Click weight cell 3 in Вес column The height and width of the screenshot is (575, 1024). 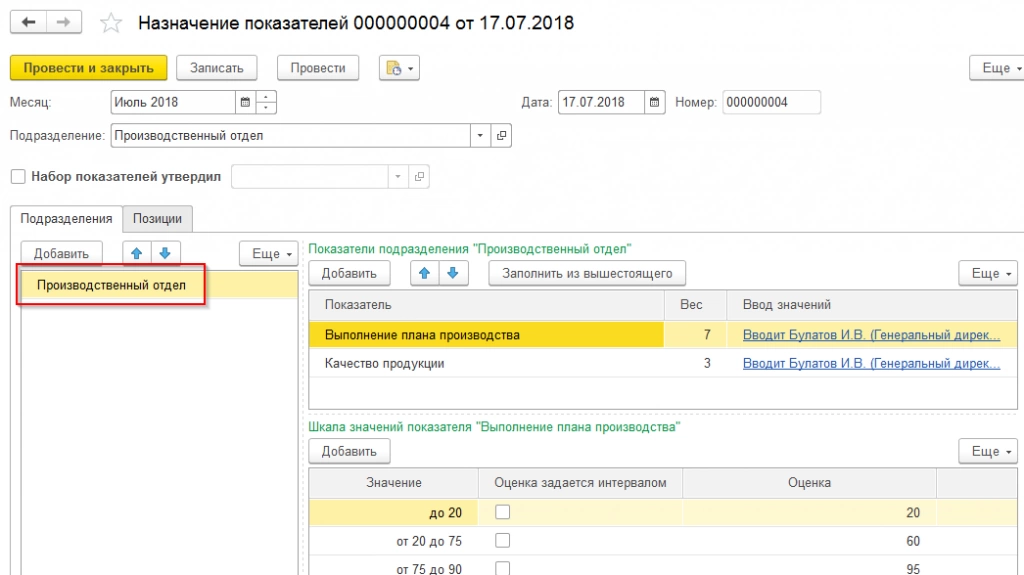(695, 363)
